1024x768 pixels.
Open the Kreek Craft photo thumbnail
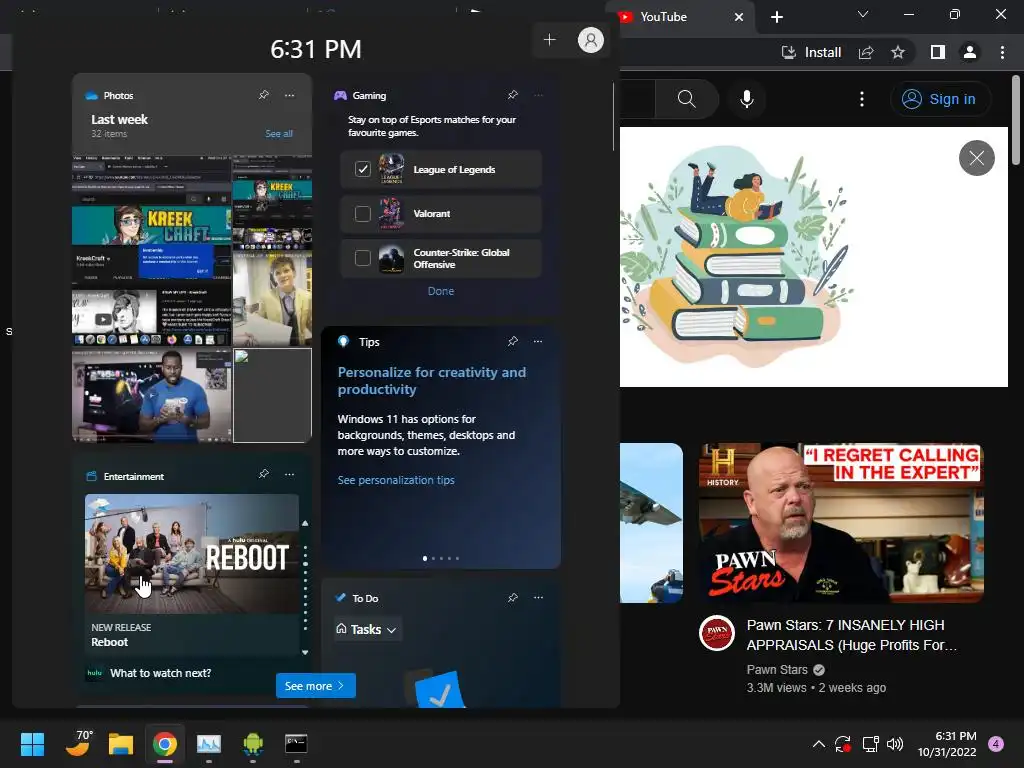coord(151,250)
